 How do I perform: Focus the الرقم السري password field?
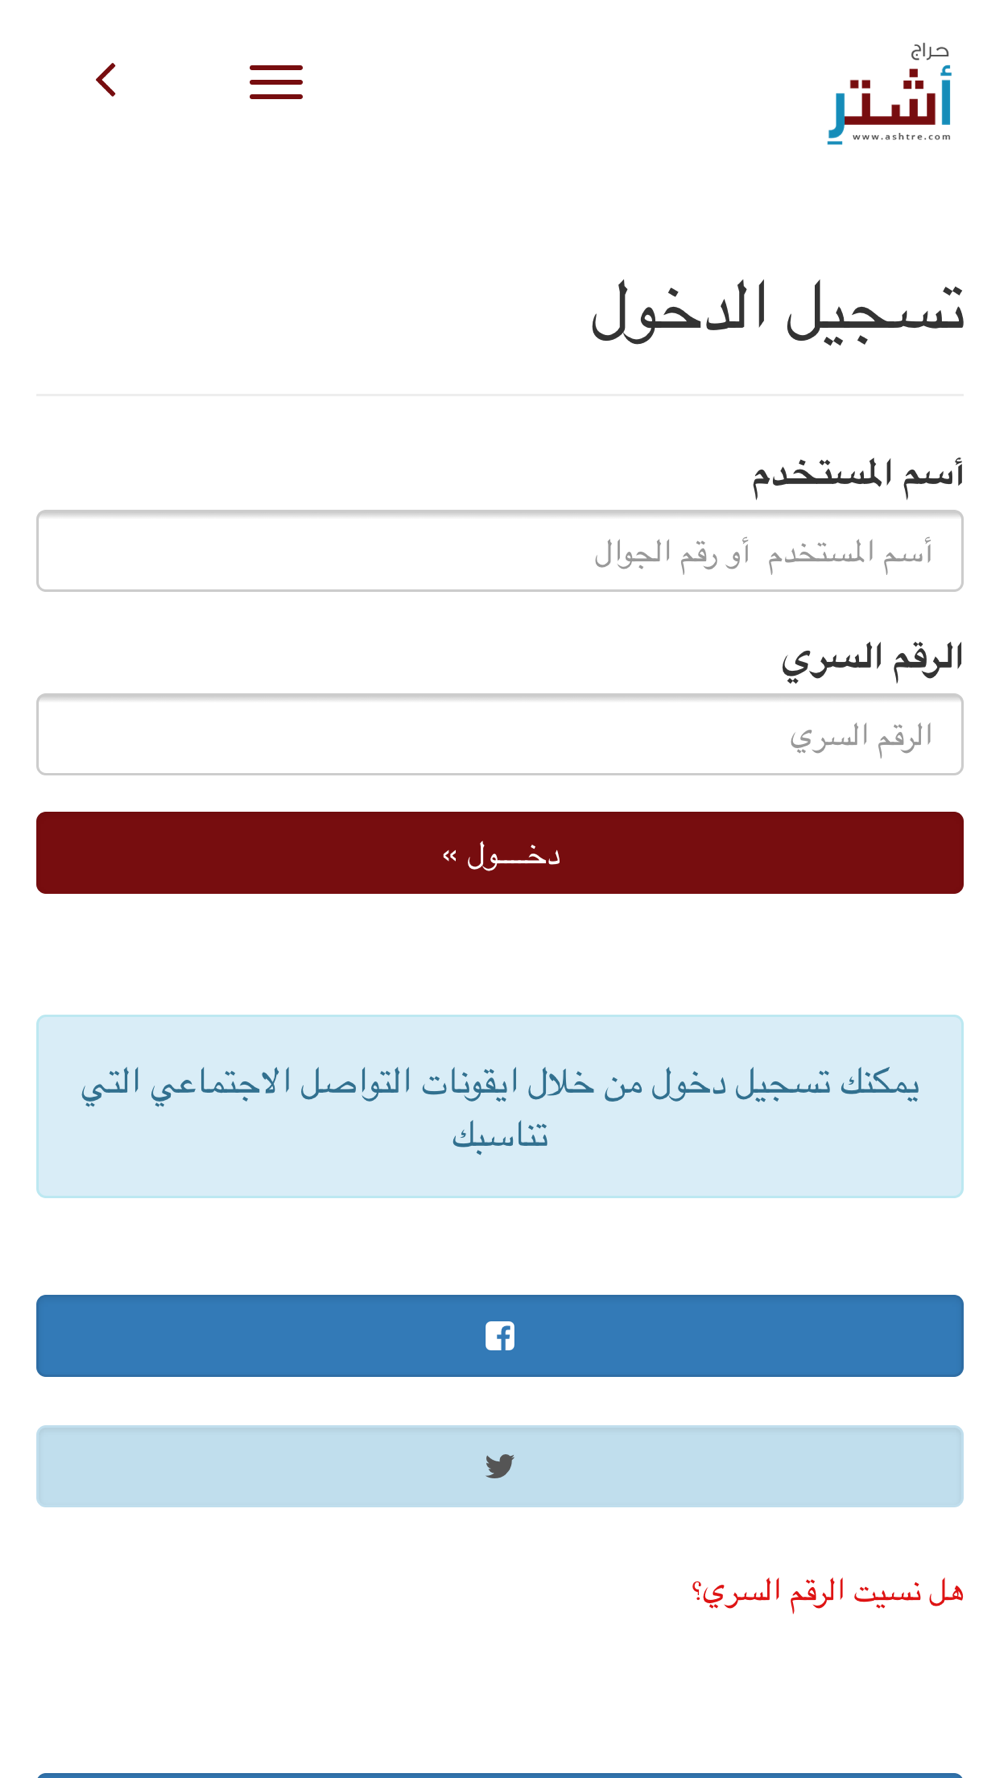[500, 734]
